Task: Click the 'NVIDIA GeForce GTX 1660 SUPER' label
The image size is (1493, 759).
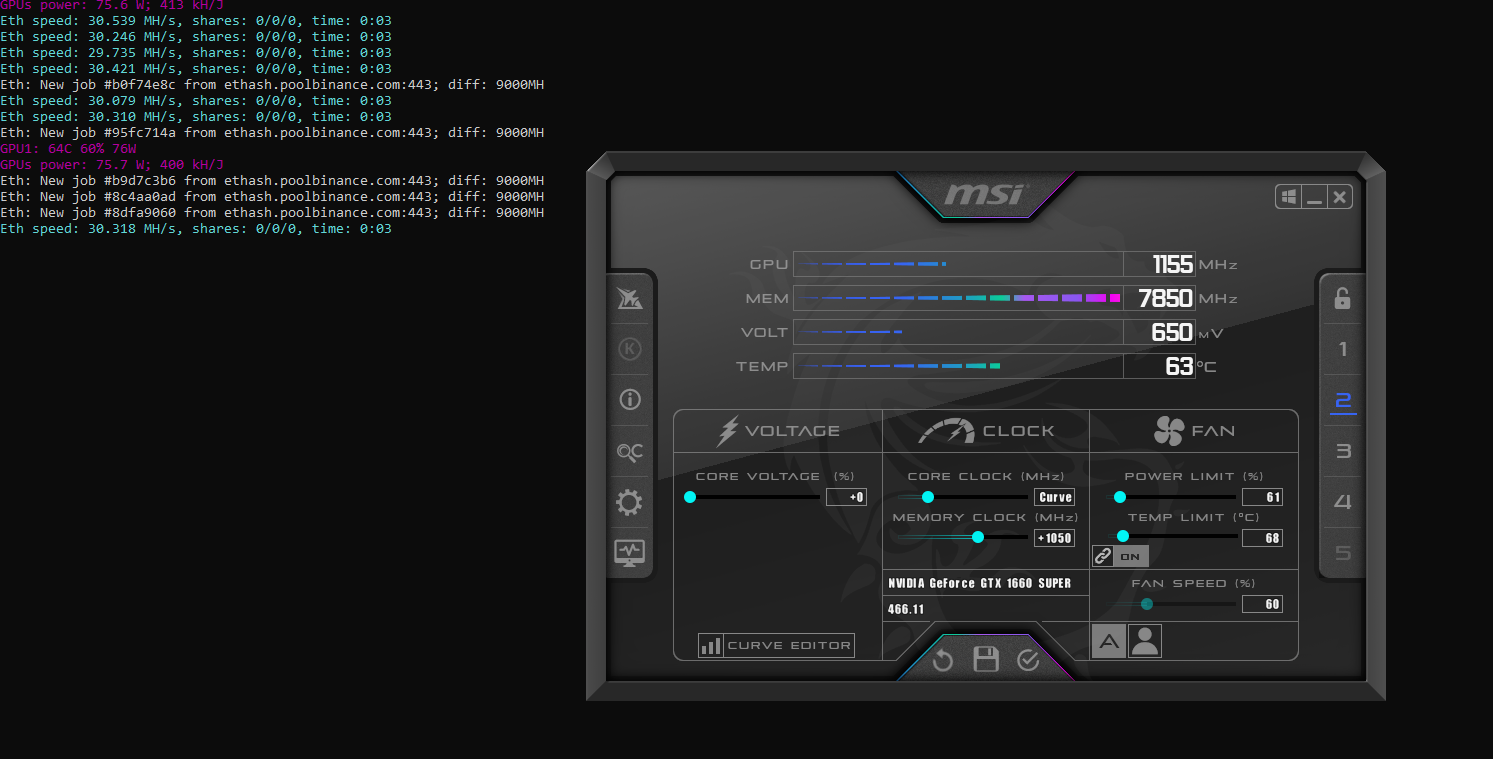Action: [980, 583]
